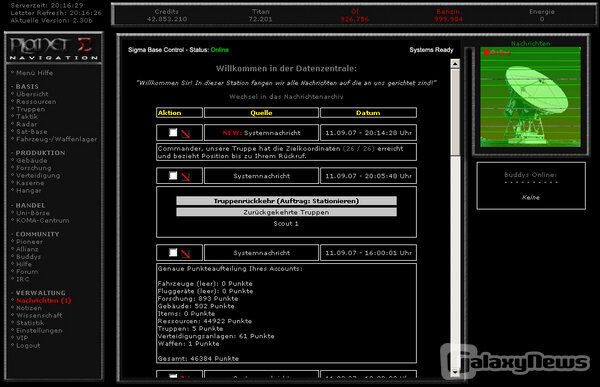Click the Credits value 42.853.210
The height and width of the screenshot is (387, 600).
click(x=167, y=19)
